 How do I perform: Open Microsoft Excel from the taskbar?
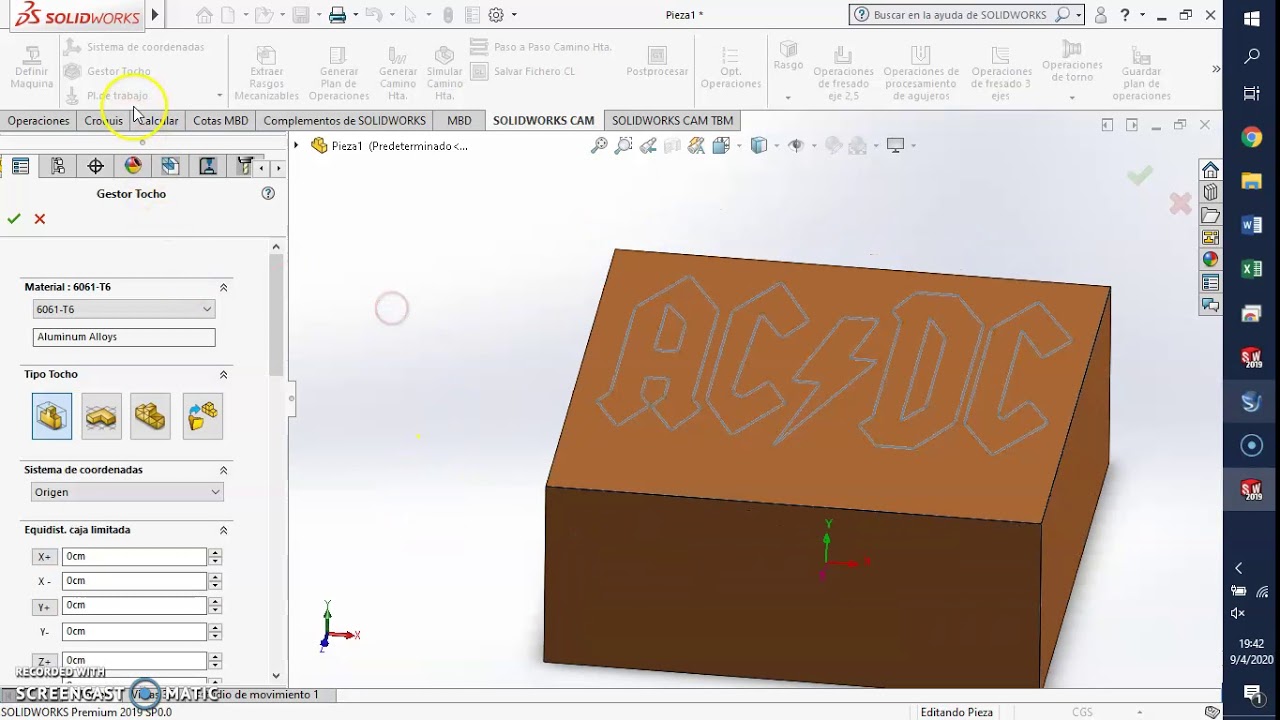(1251, 269)
